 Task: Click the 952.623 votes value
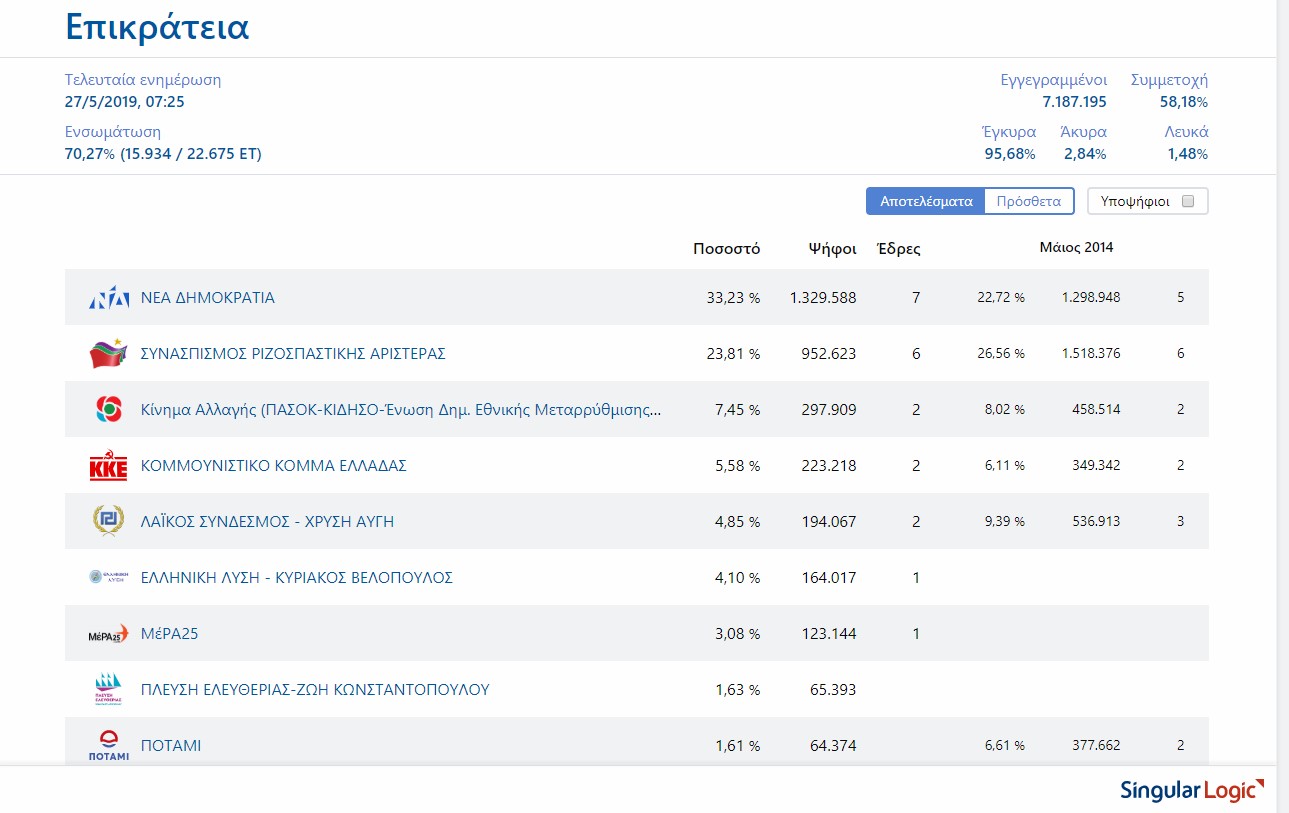click(x=829, y=354)
